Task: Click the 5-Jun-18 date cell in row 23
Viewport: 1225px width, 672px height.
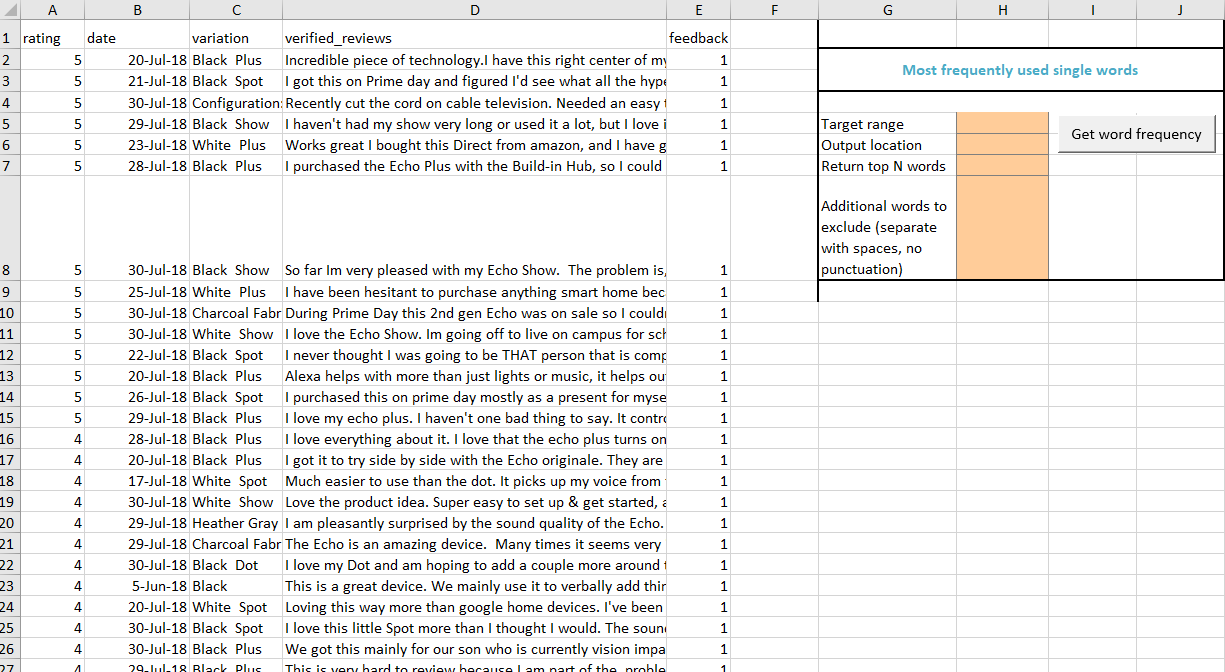Action: (137, 585)
